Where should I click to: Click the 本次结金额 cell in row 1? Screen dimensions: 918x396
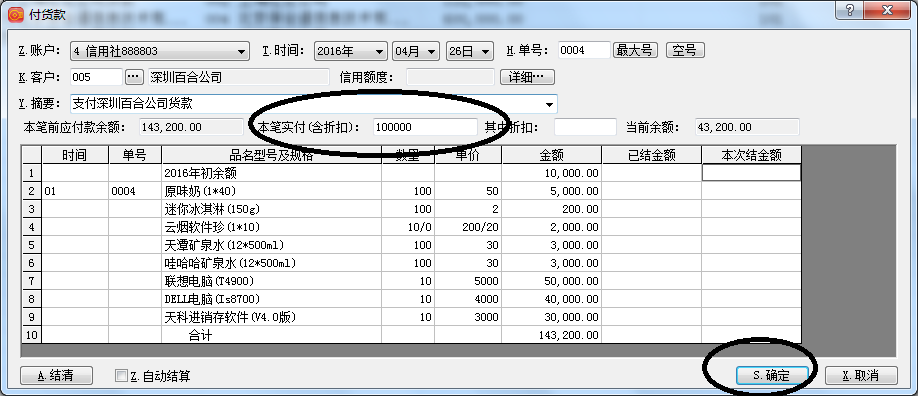pos(751,173)
